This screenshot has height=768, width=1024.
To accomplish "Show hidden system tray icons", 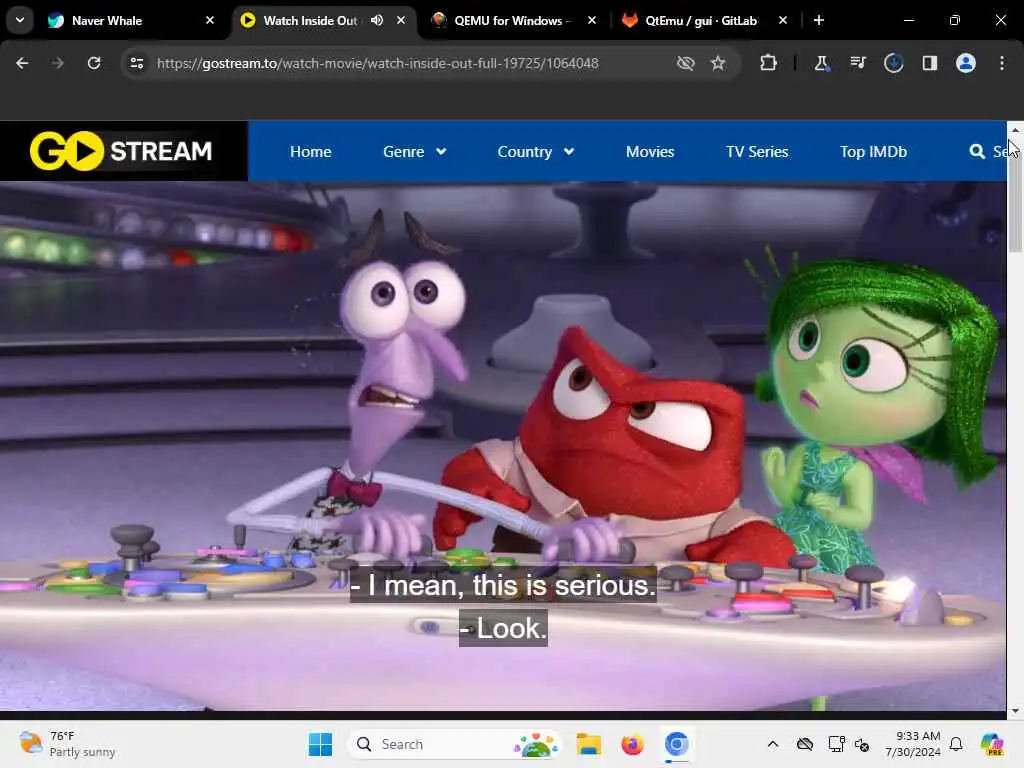I will (773, 744).
